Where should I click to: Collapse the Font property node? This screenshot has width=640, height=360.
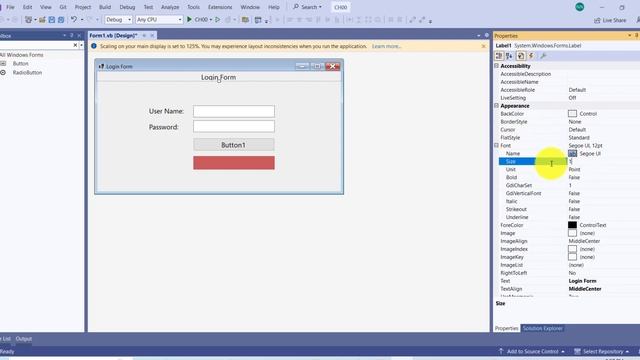point(496,145)
